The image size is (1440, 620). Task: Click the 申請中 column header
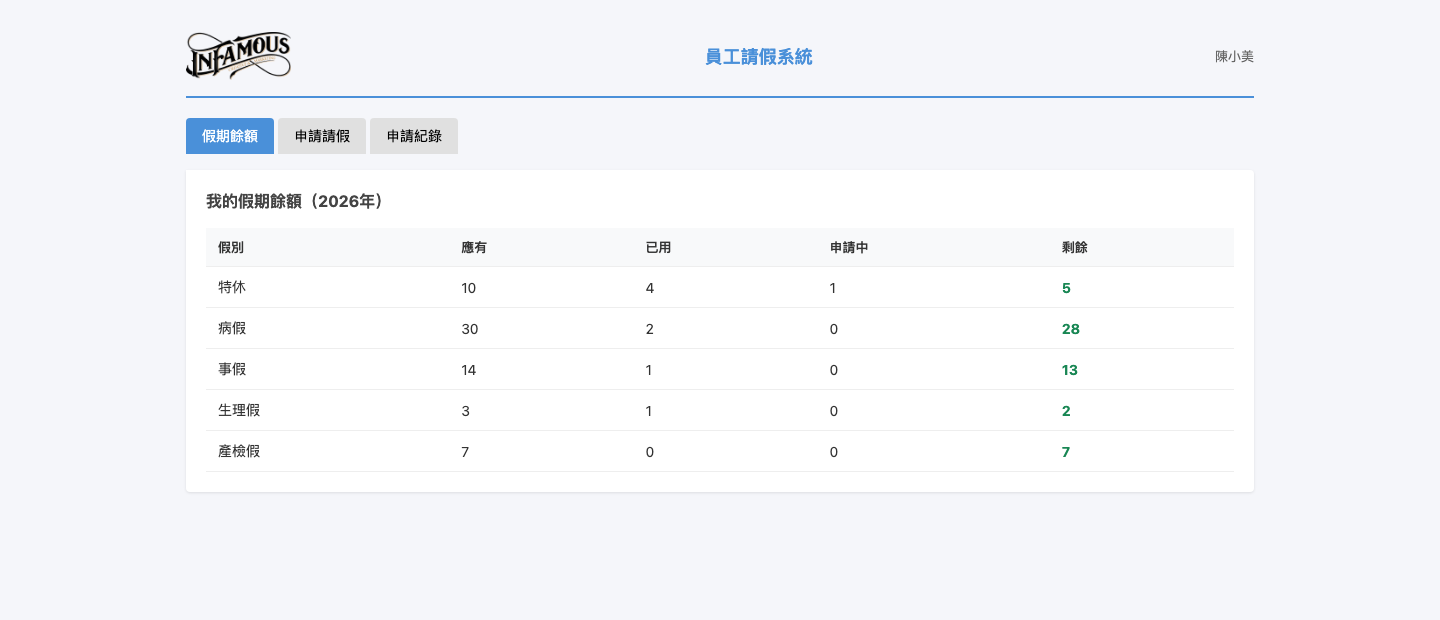(849, 247)
